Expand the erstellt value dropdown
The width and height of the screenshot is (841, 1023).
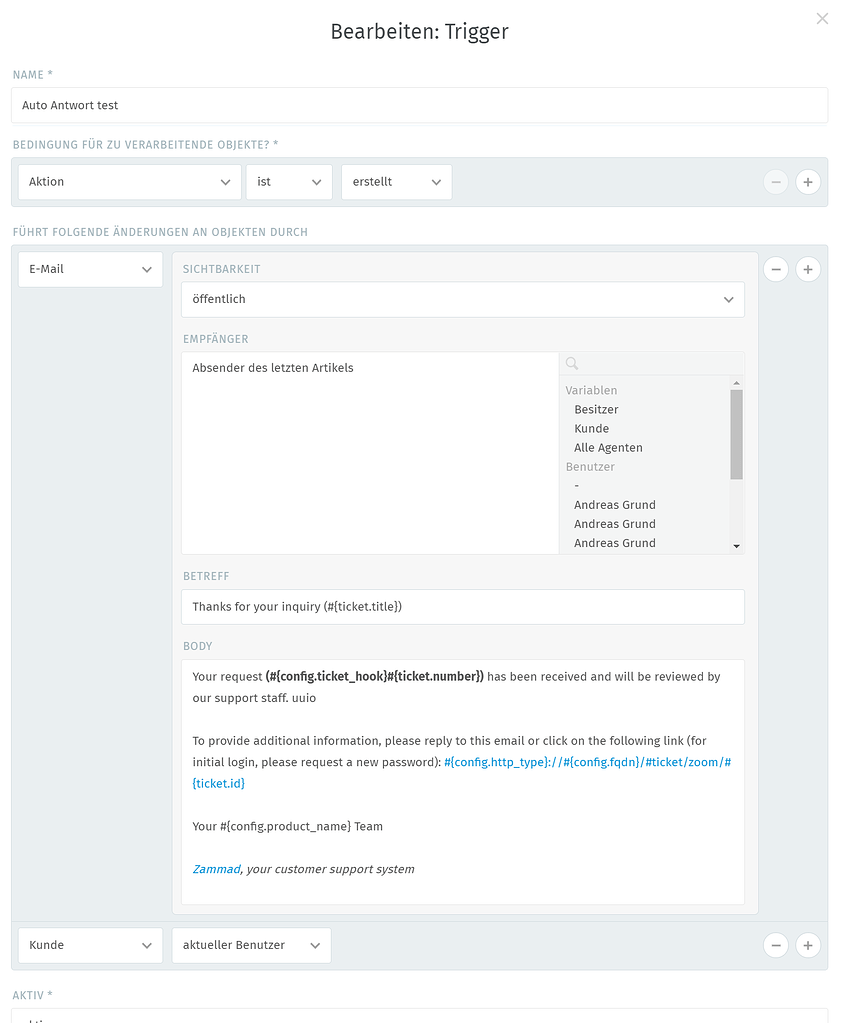pyautogui.click(x=396, y=182)
